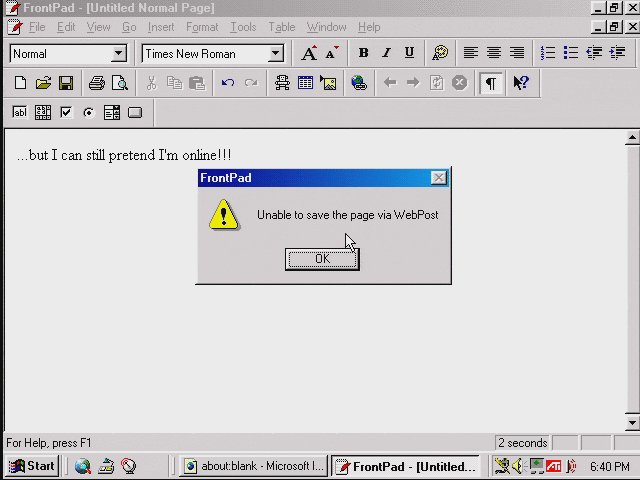Open the Window menu
640x480 pixels.
[x=327, y=27]
